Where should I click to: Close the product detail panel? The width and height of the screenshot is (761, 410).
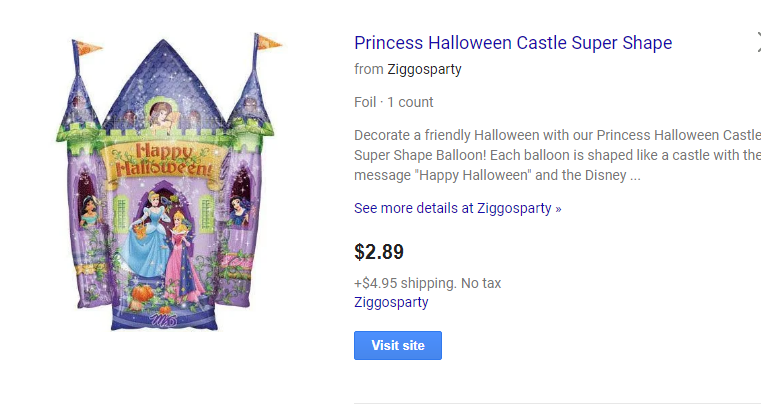point(757,42)
